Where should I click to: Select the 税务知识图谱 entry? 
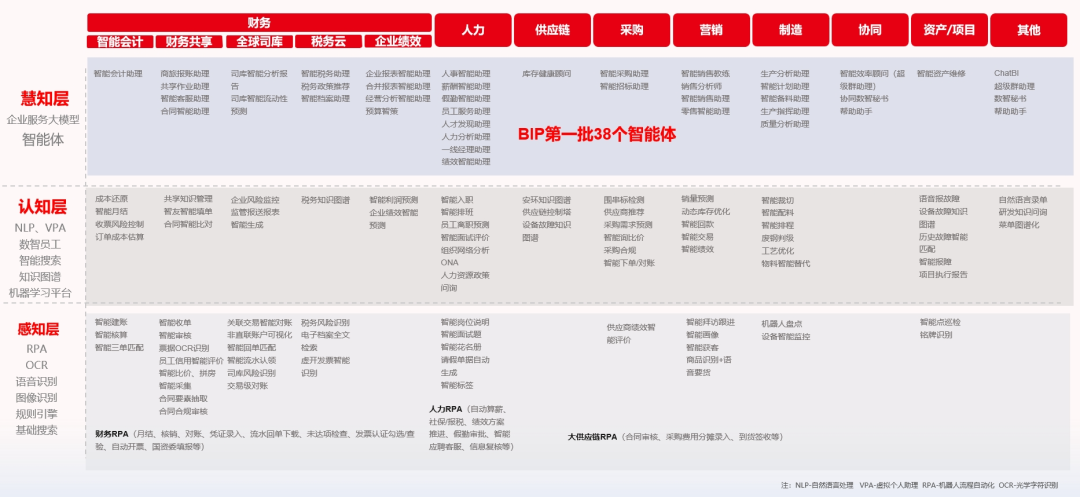325,200
